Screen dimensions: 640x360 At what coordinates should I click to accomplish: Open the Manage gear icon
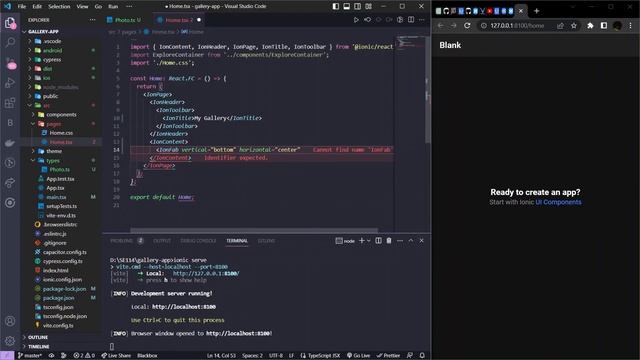click(x=10, y=341)
